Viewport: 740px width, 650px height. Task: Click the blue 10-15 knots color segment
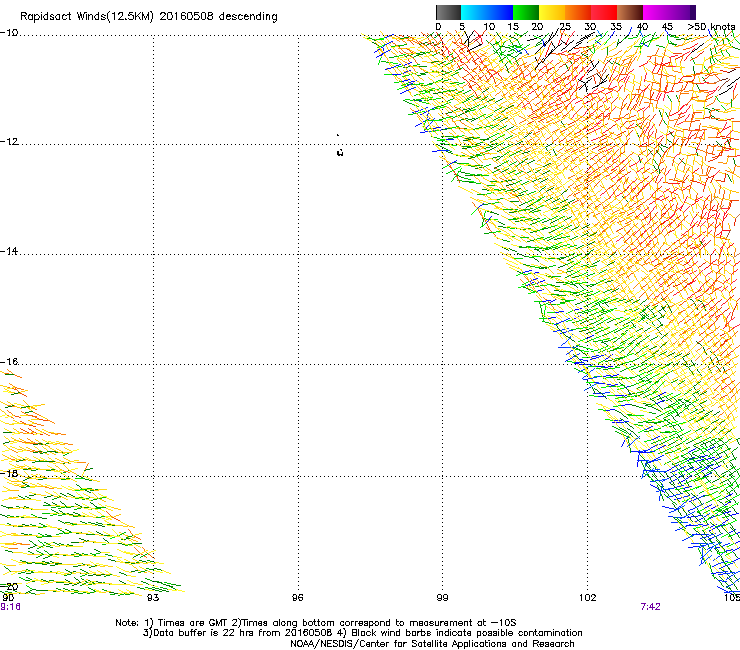[x=500, y=12]
